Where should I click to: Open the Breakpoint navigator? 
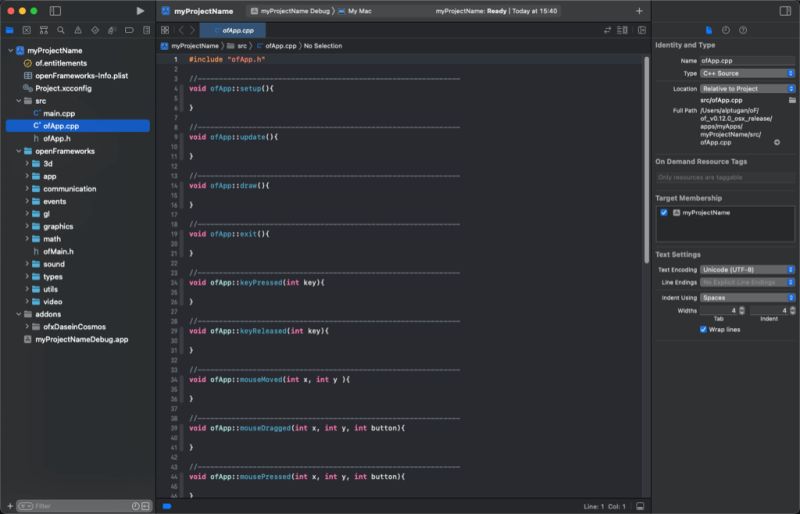point(129,30)
